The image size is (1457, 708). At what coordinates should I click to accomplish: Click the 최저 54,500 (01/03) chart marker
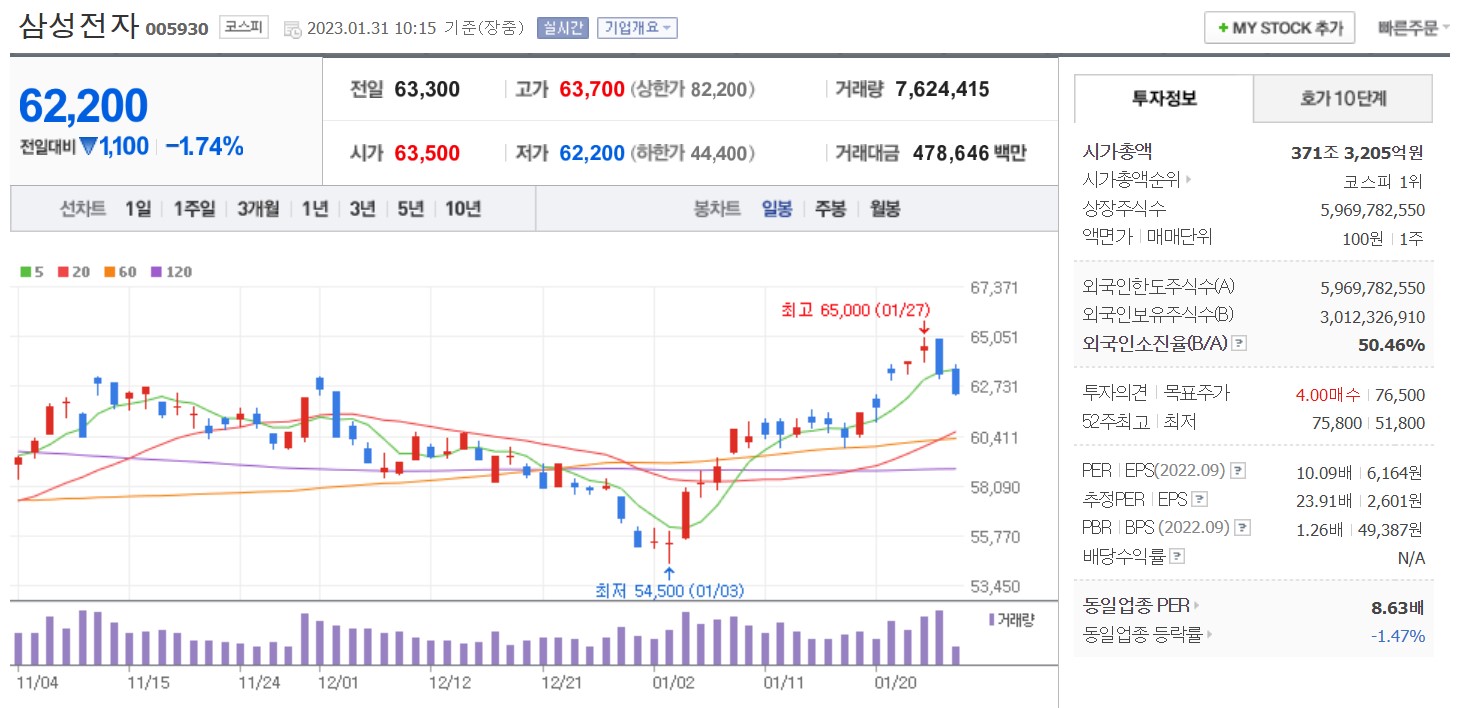[668, 590]
